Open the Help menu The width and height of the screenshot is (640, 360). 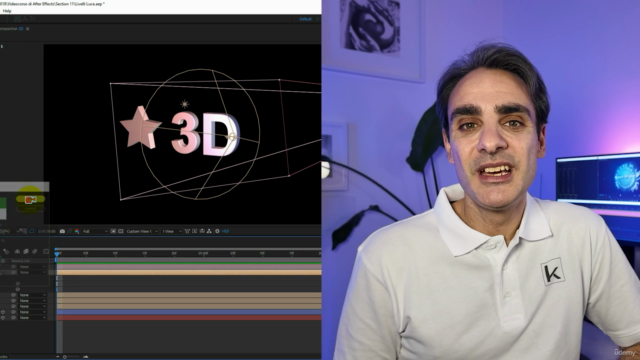(x=7, y=11)
